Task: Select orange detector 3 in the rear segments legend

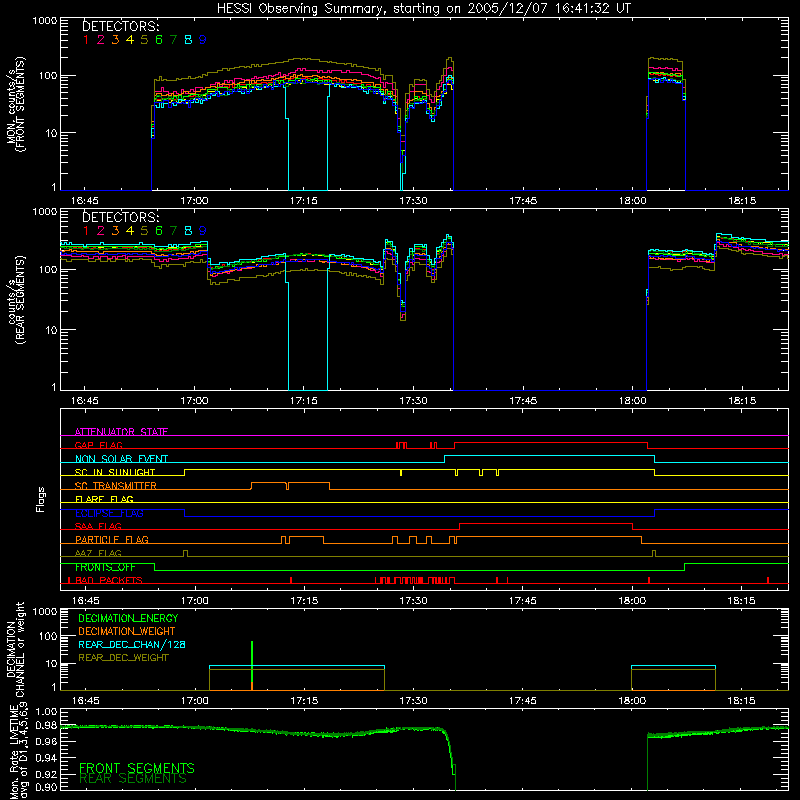Action: point(115,231)
